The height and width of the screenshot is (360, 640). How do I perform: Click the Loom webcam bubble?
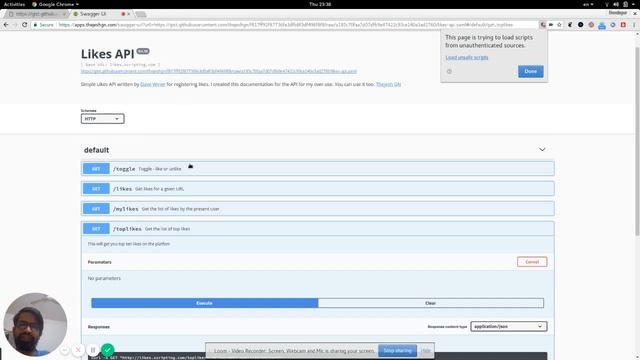[x=35, y=324]
